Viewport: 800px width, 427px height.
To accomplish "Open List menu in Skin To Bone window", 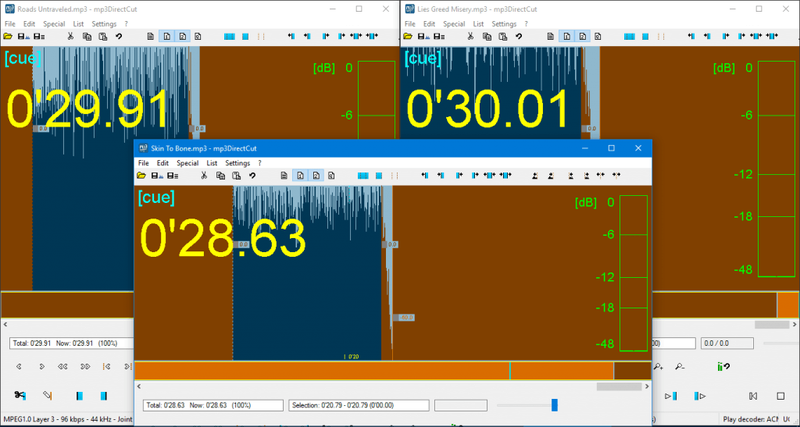I will point(212,163).
